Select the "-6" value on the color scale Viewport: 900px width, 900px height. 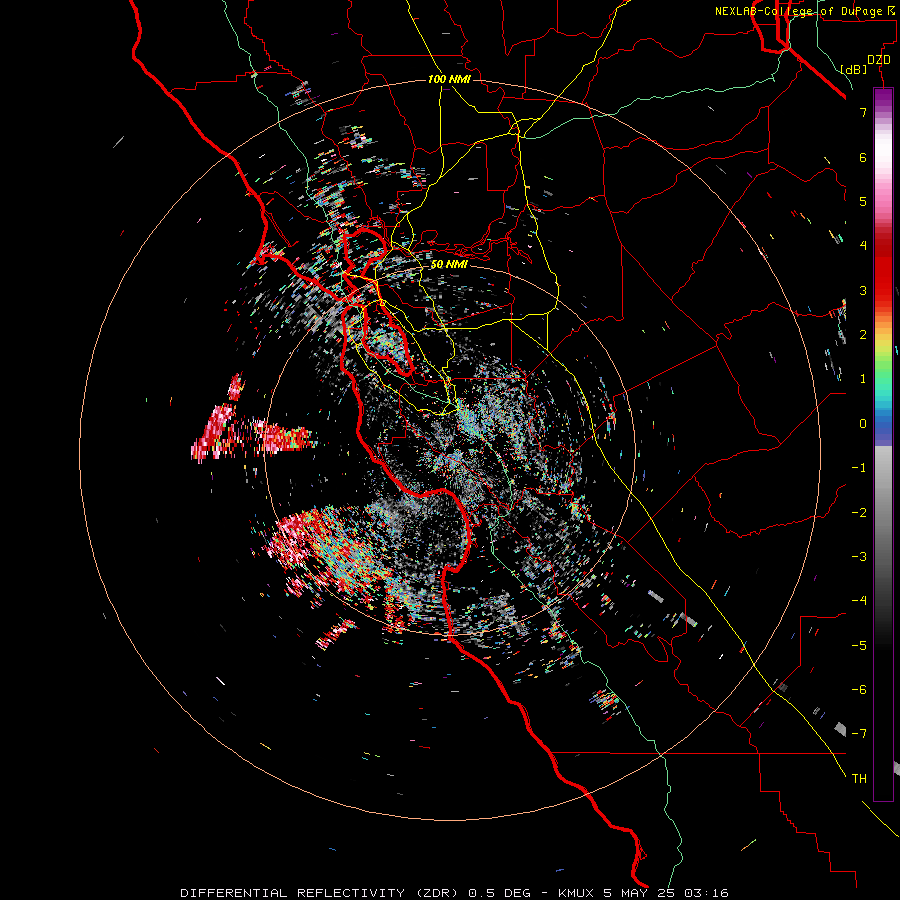pyautogui.click(x=859, y=690)
